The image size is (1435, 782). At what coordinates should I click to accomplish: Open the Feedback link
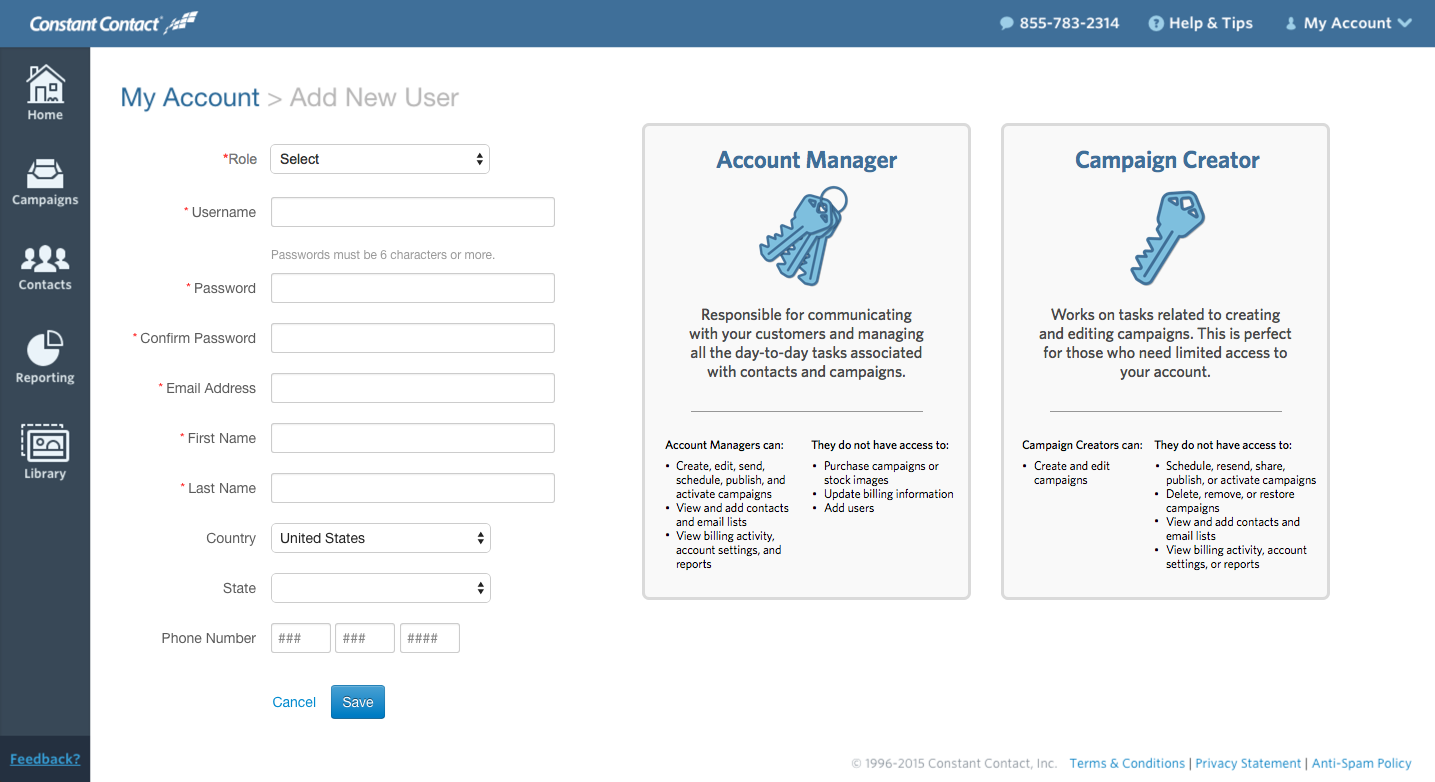click(x=45, y=759)
